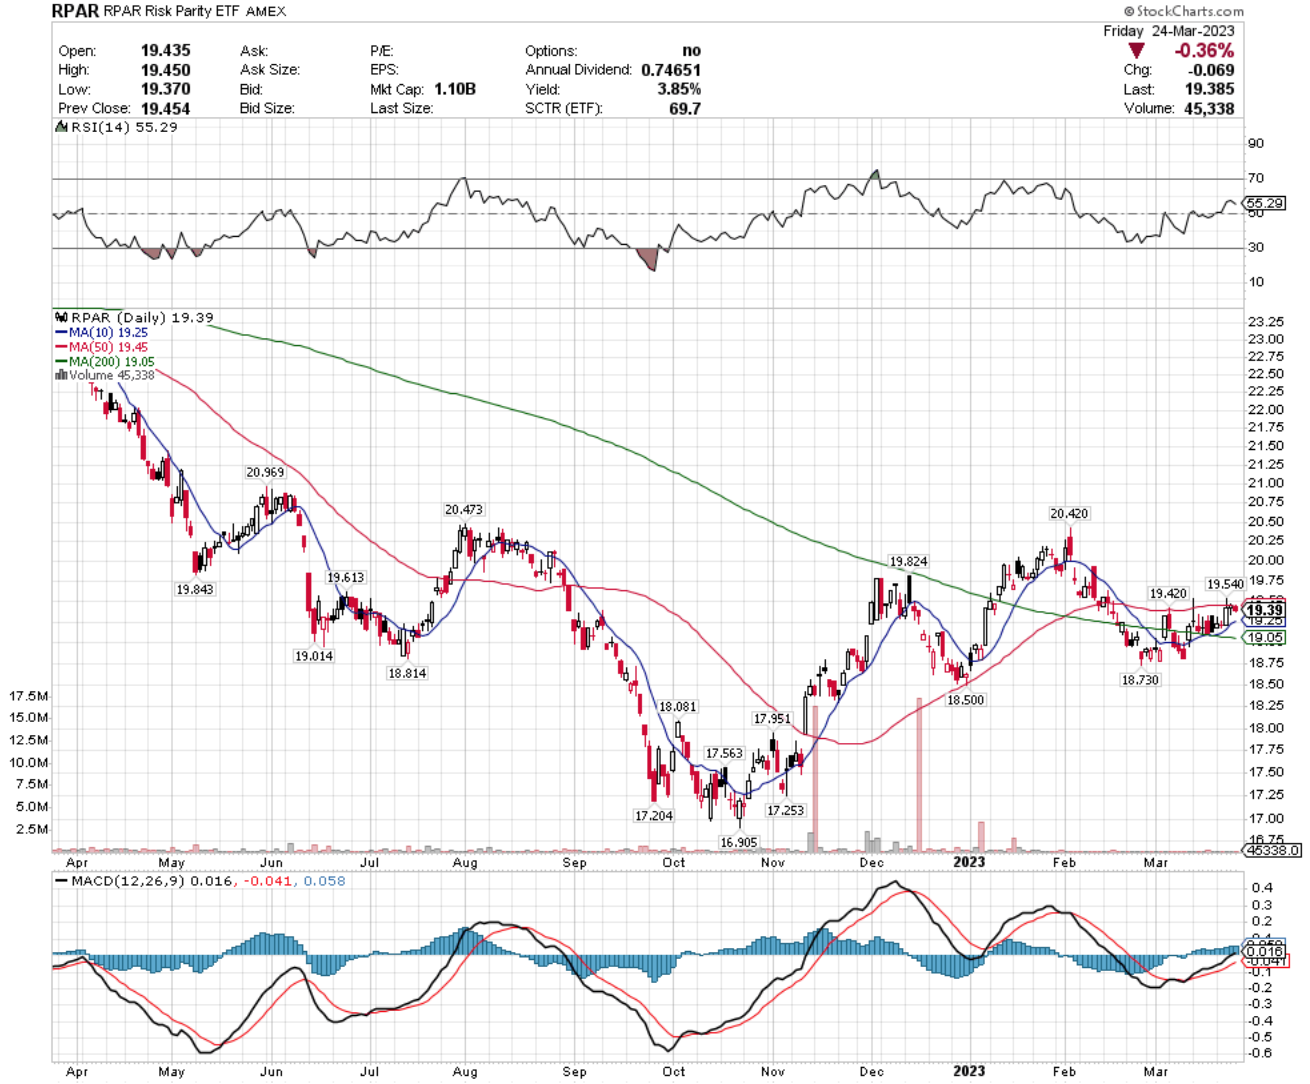Click the 19.39 current price tag

[x=1264, y=610]
